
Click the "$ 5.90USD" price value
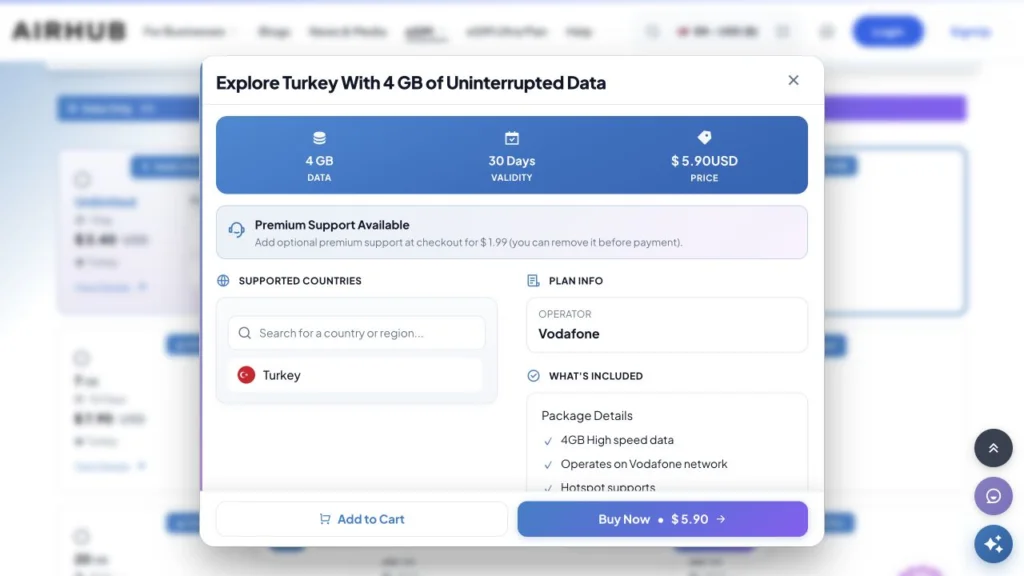[x=705, y=161]
